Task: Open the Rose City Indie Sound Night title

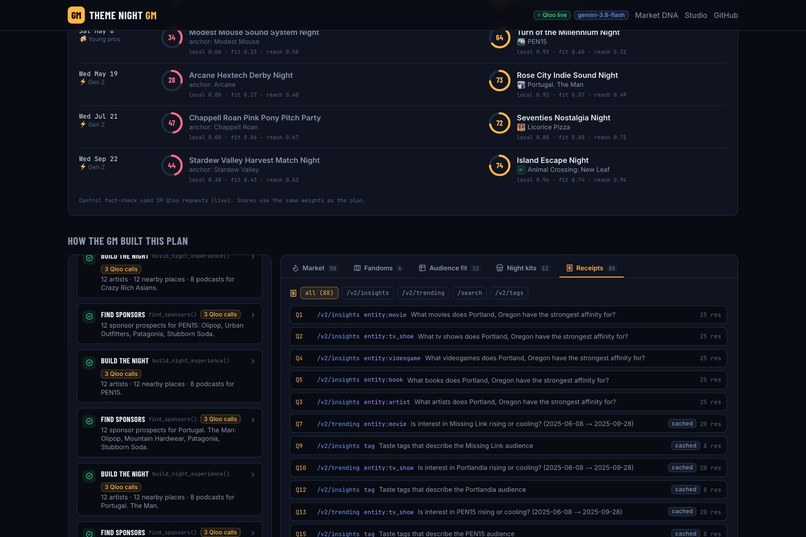Action: (x=567, y=75)
